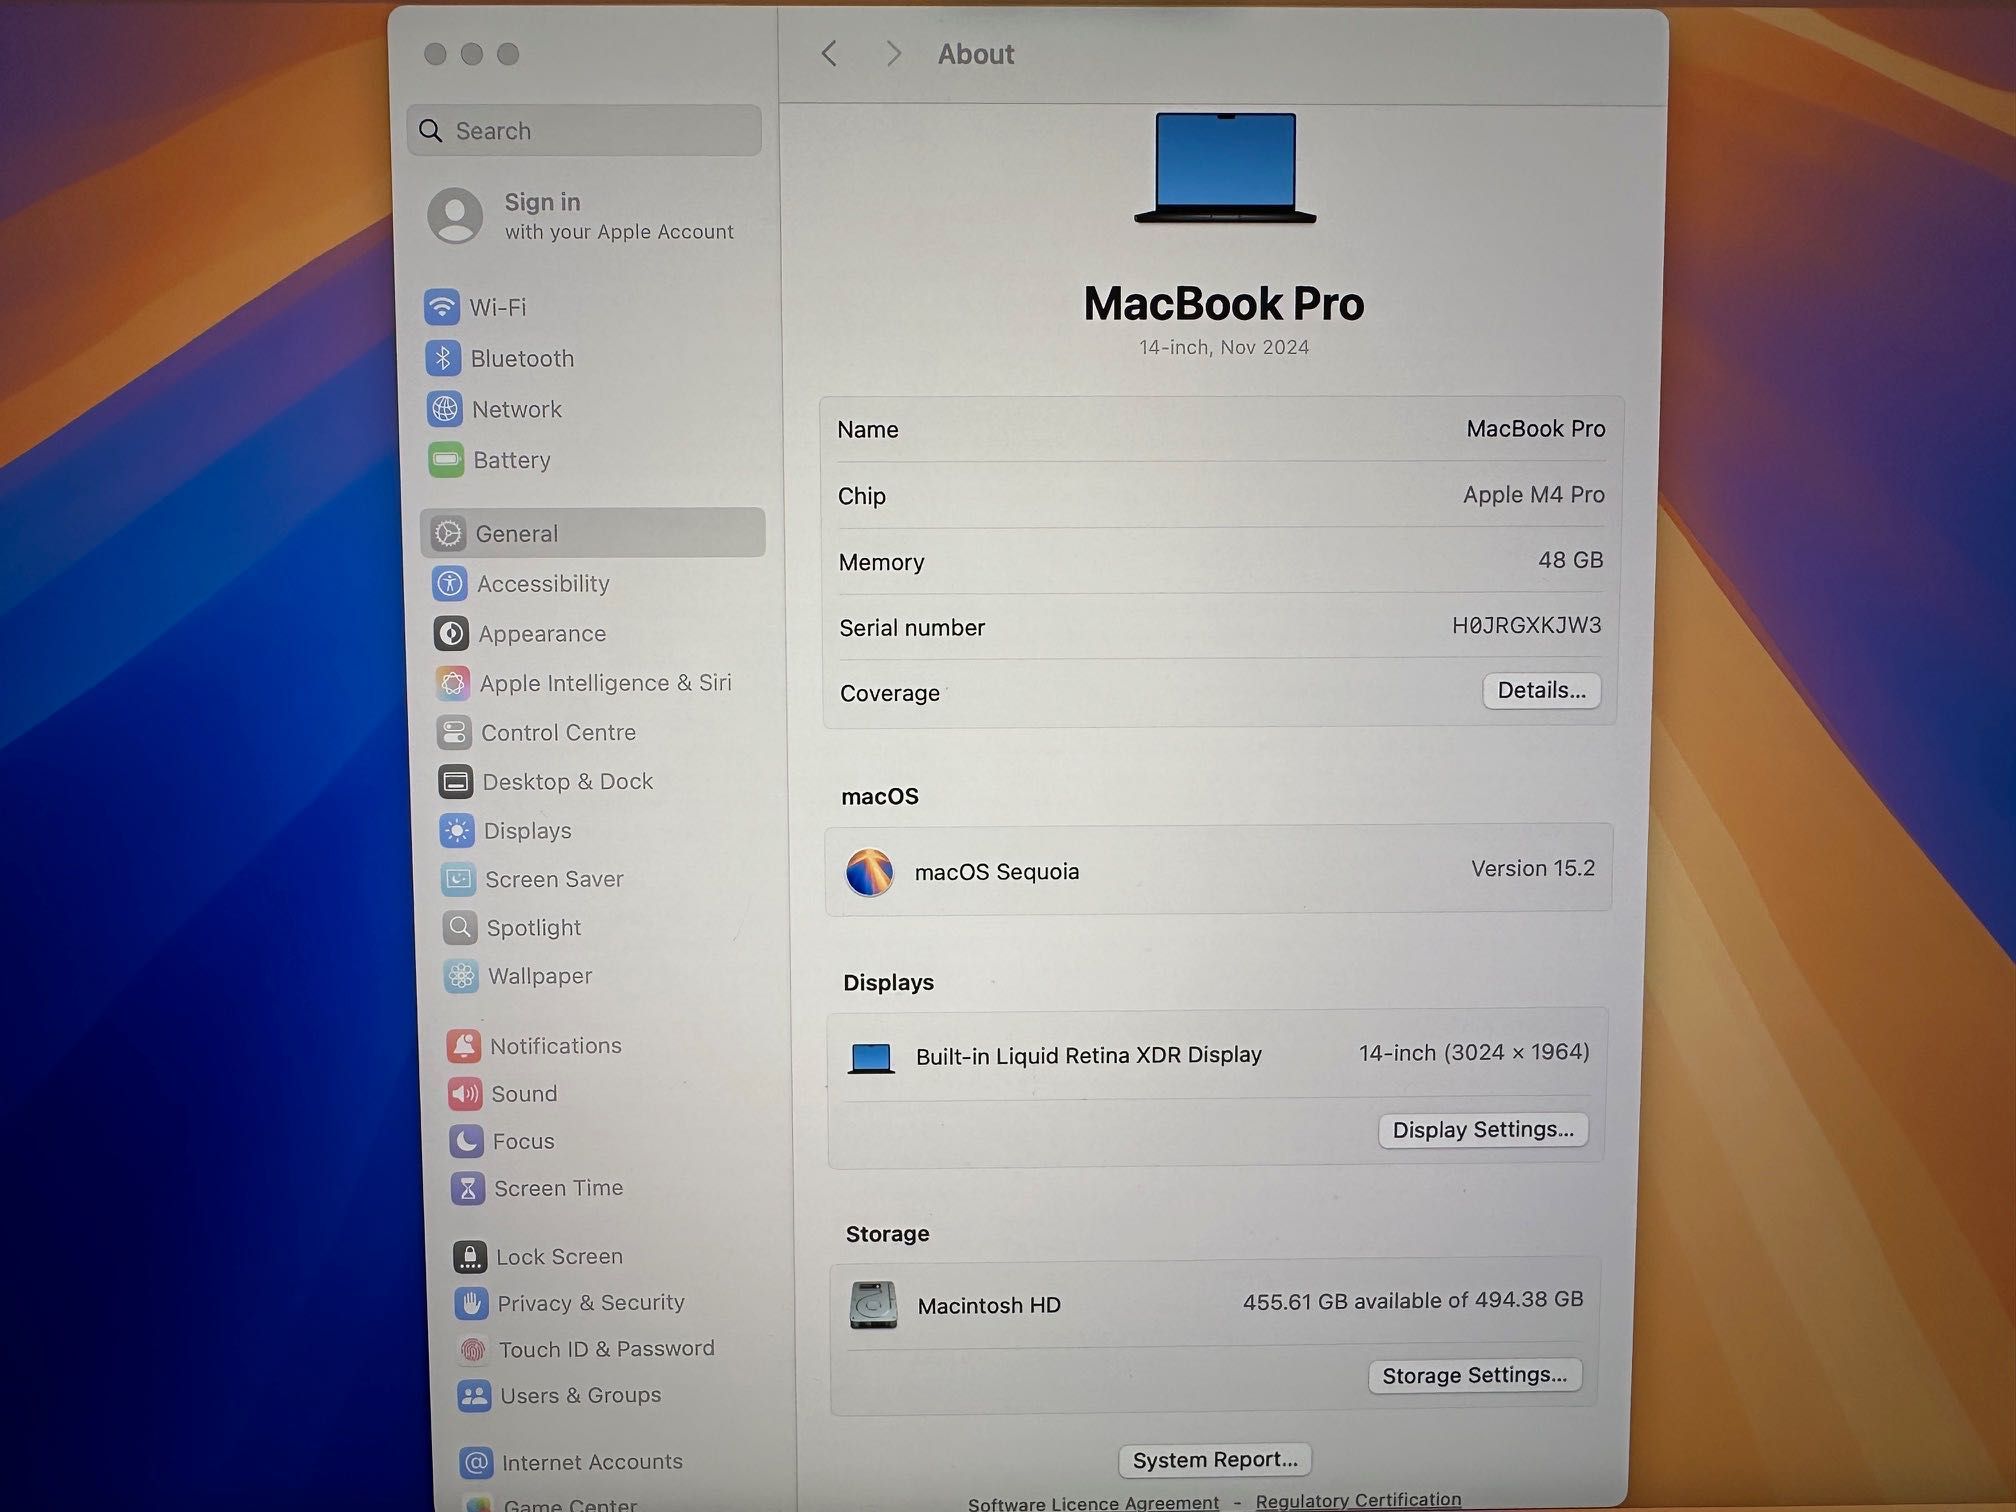Open the Battery settings pane
The width and height of the screenshot is (2016, 1512).
[596, 460]
